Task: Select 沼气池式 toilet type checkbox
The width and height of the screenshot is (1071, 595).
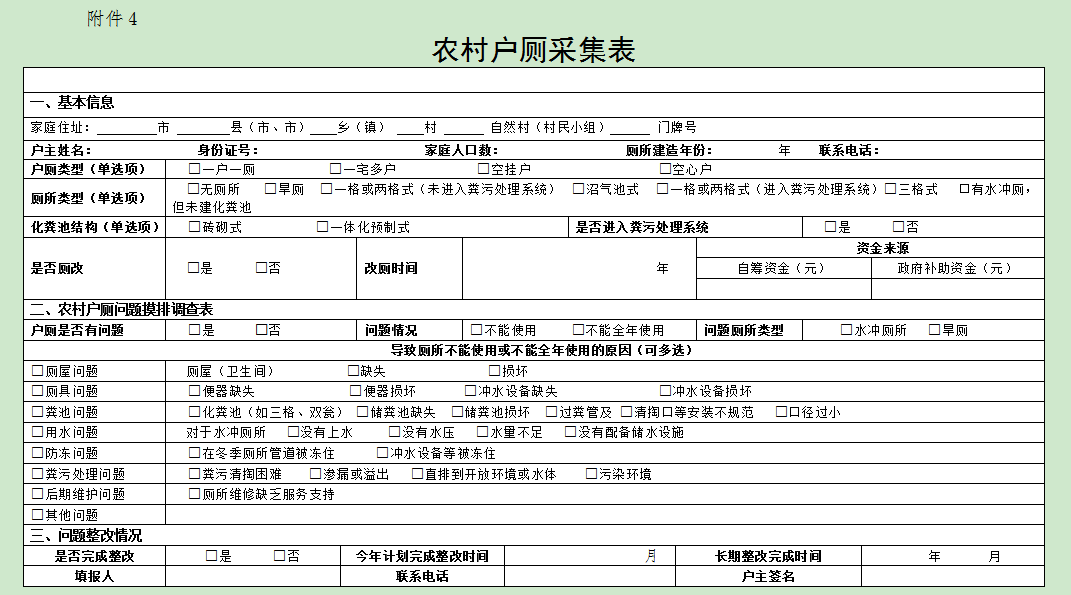Action: [578, 189]
